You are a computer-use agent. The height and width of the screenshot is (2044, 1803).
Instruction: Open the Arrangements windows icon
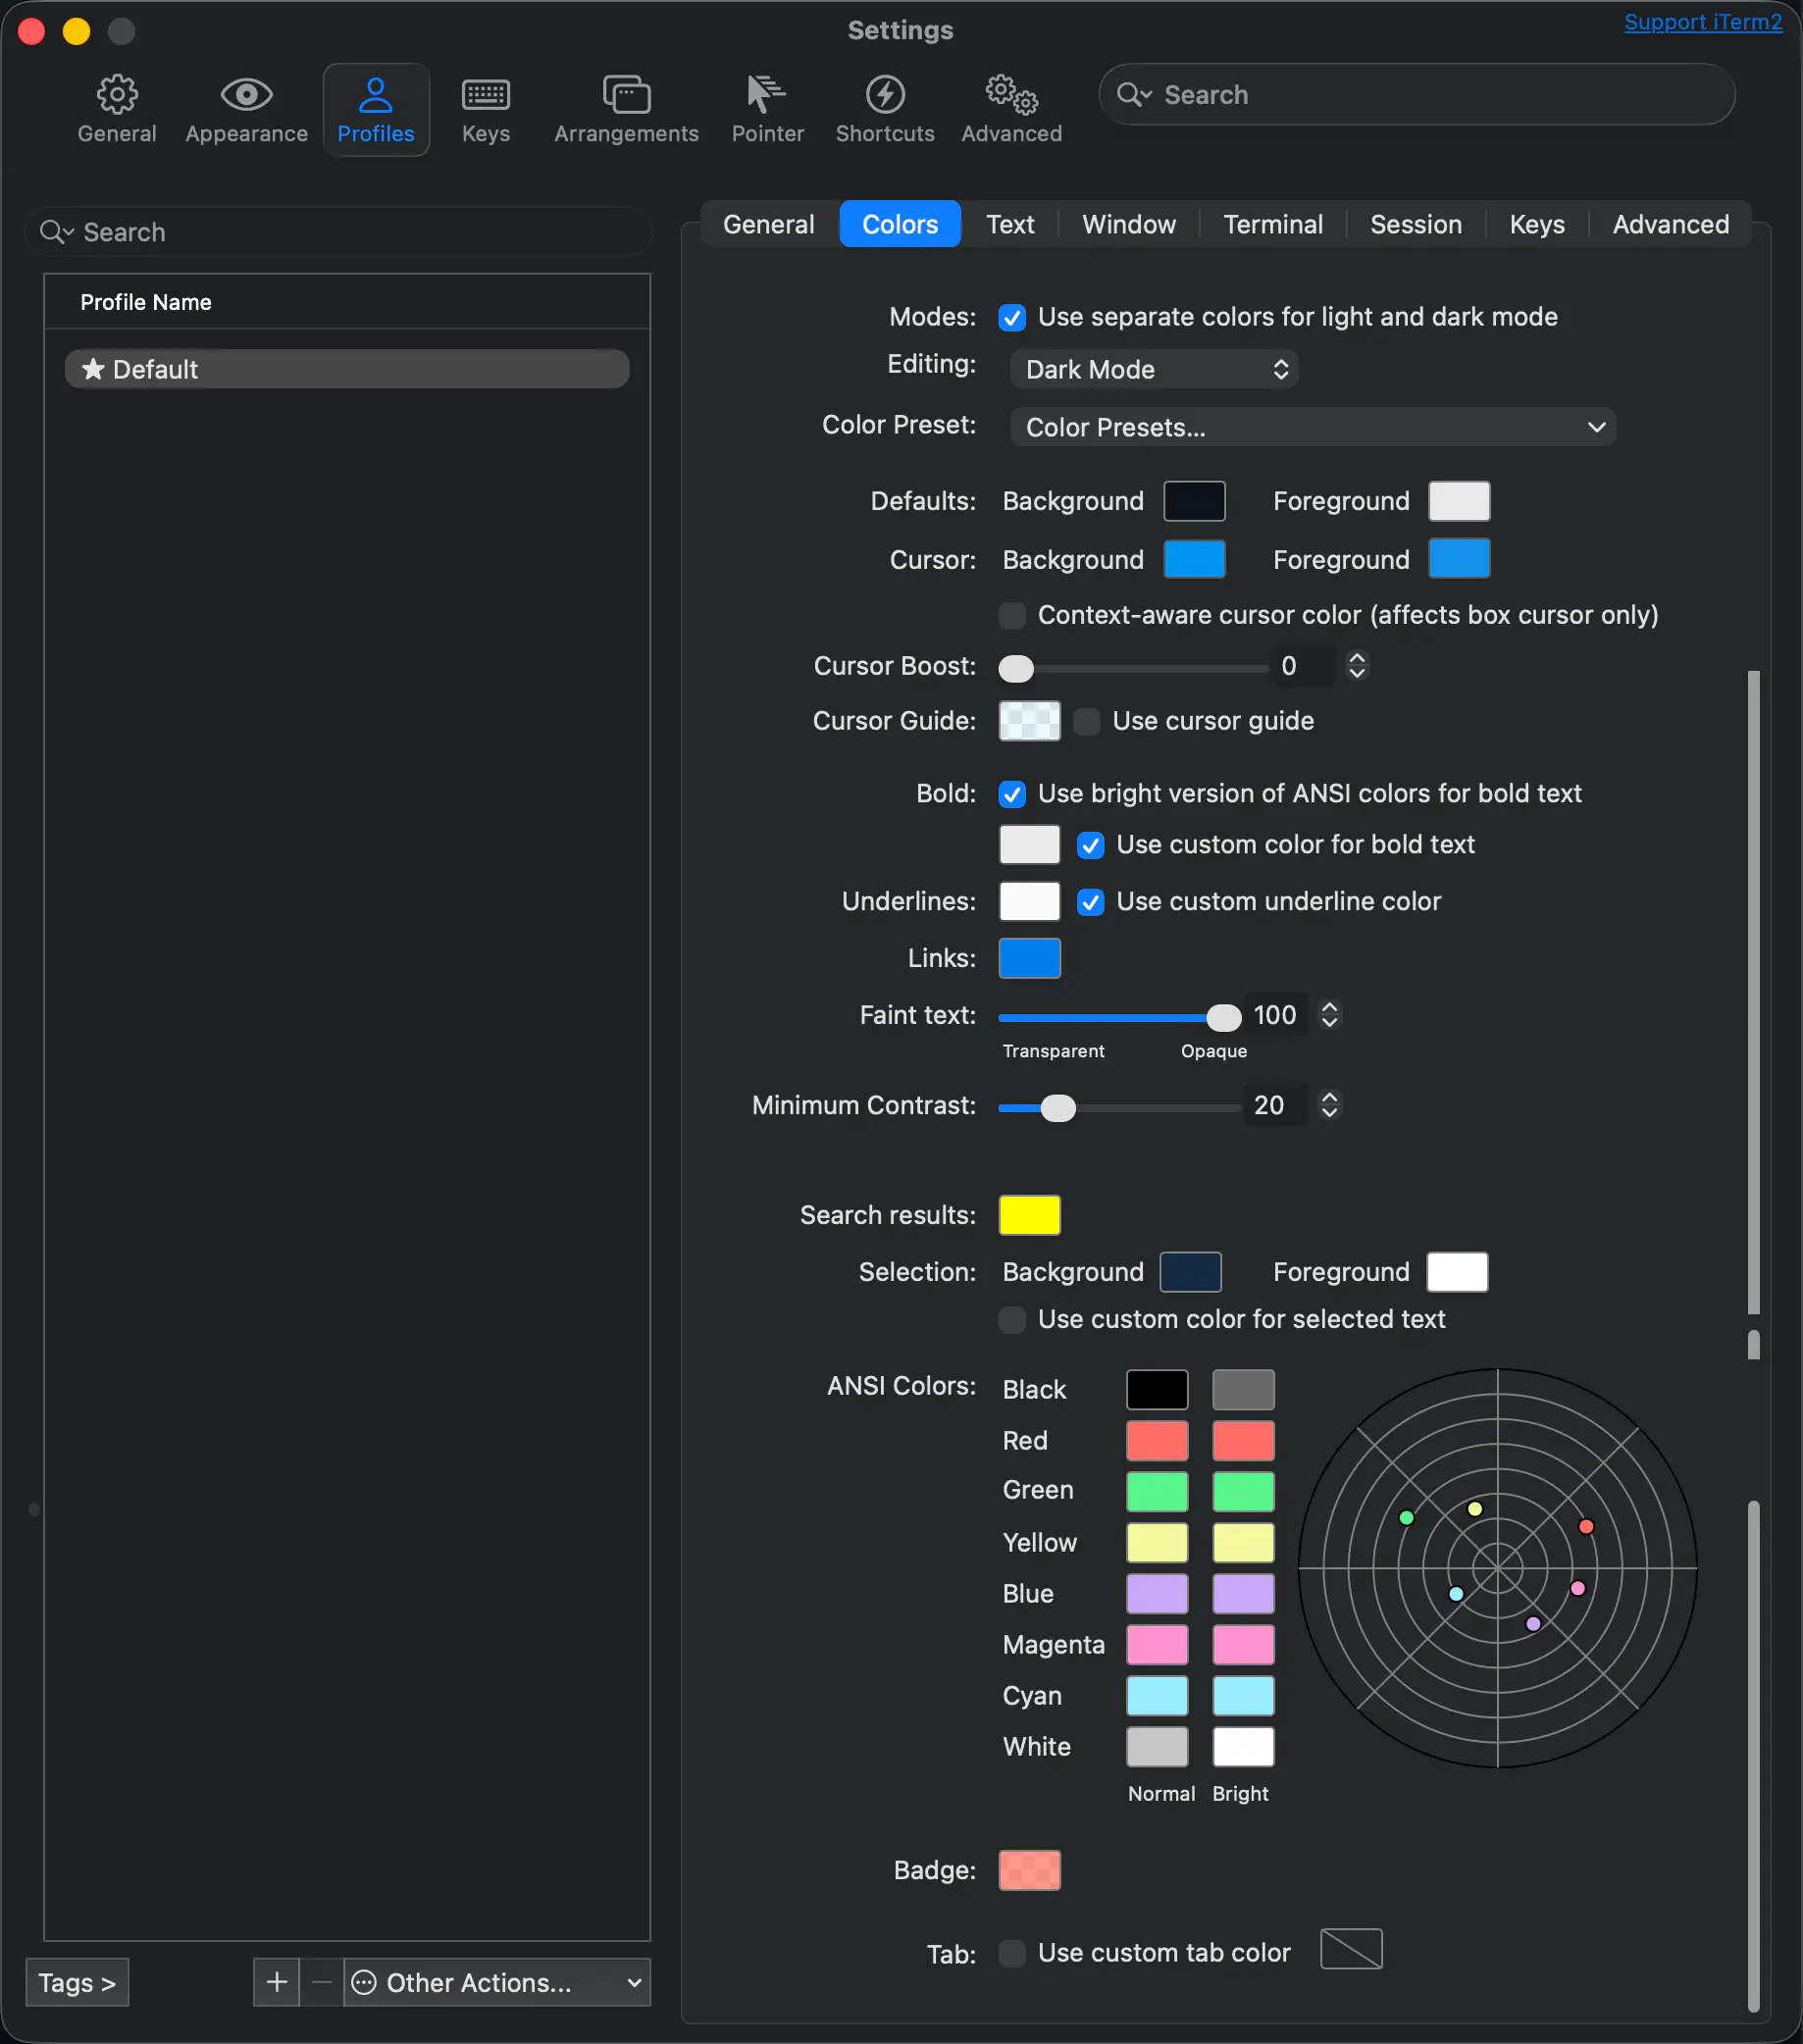626,95
